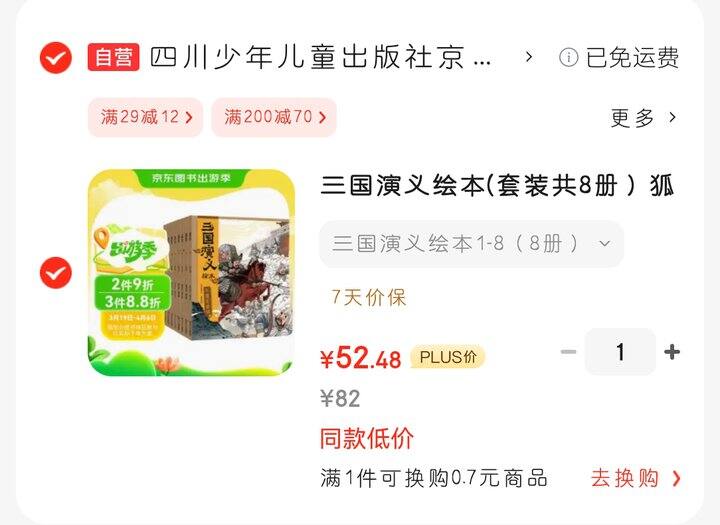
Task: Open the 已免运费 shipping details
Action: click(x=632, y=57)
